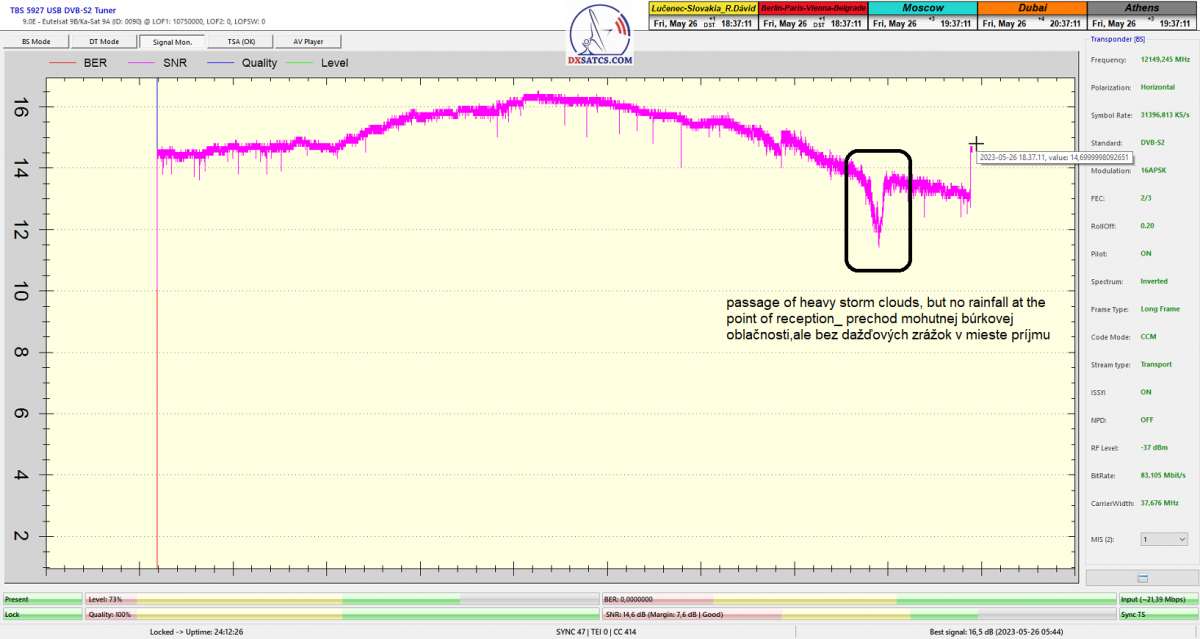
Task: Click the Lock status indicator
Action: (42, 614)
